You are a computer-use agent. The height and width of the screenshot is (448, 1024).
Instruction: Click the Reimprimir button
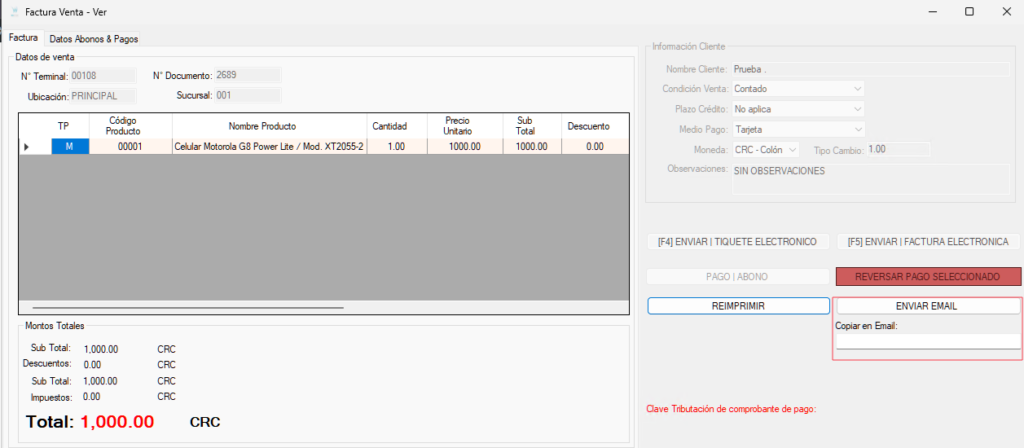(738, 306)
